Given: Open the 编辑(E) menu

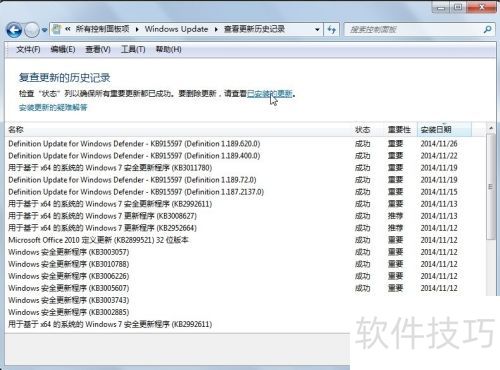Looking at the screenshot, I should (63, 49).
